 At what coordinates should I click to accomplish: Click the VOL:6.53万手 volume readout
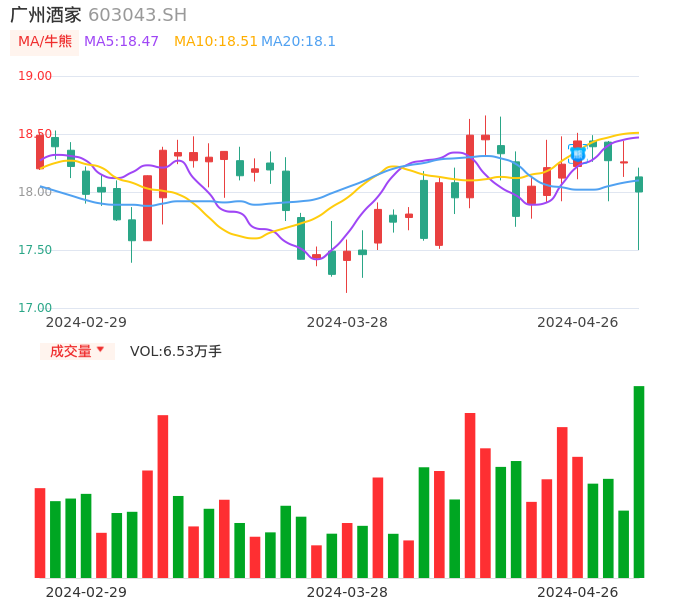coord(176,351)
